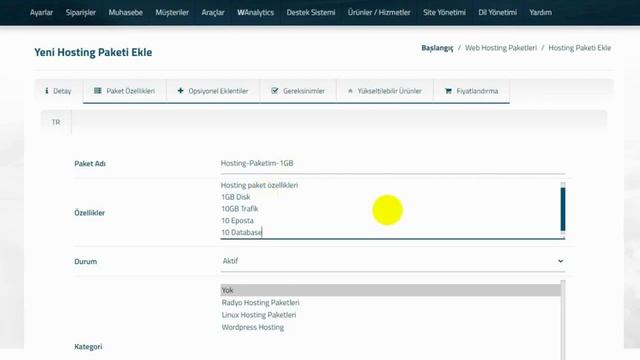Screen dimensions: 640x360
Task: Select Radyo Hosting Paketleri category
Action: point(260,302)
